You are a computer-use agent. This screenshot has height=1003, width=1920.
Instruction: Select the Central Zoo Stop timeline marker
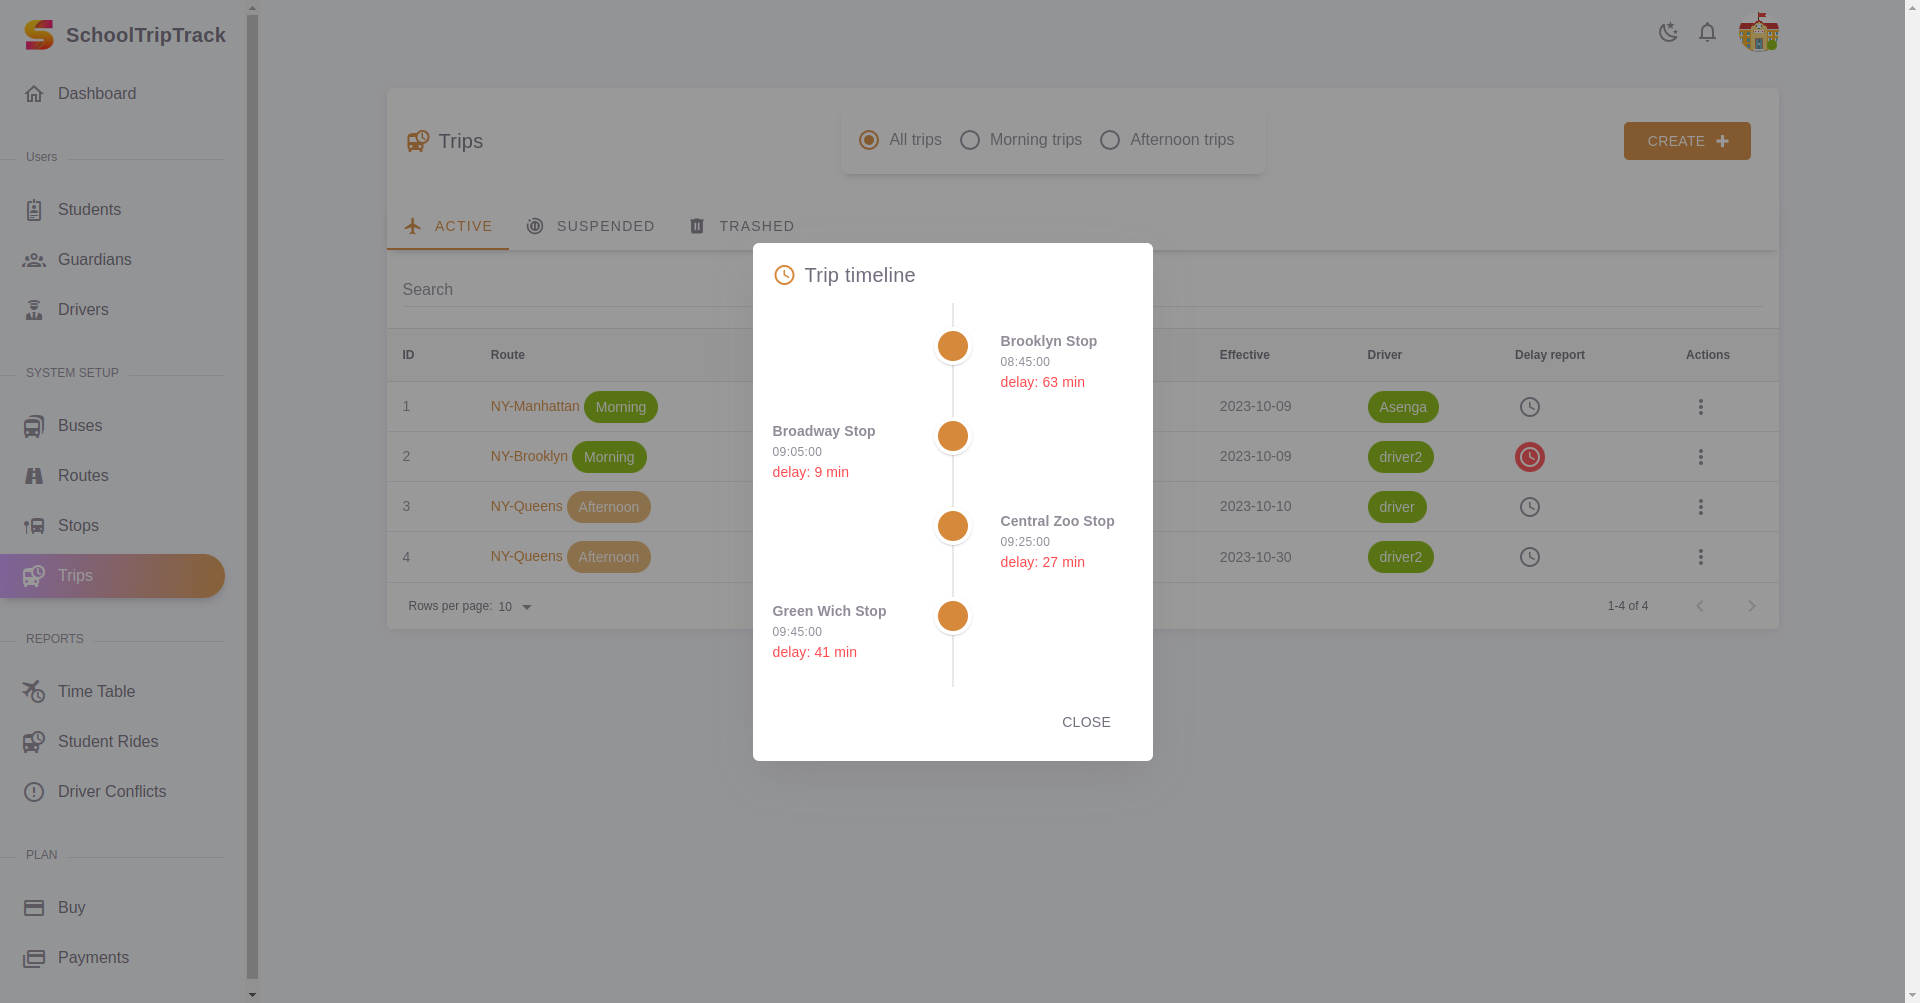pyautogui.click(x=952, y=526)
